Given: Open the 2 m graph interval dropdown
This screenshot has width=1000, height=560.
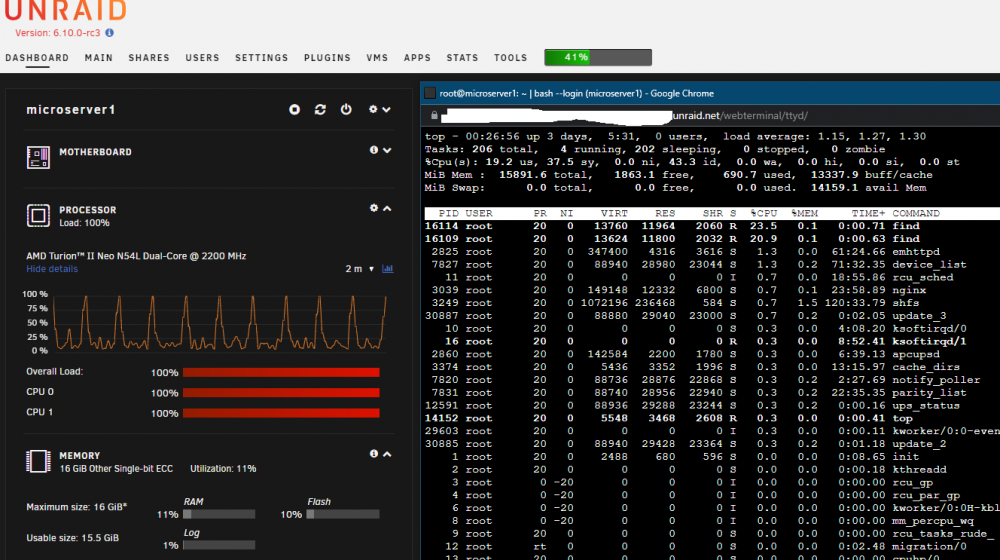Looking at the screenshot, I should pyautogui.click(x=360, y=269).
